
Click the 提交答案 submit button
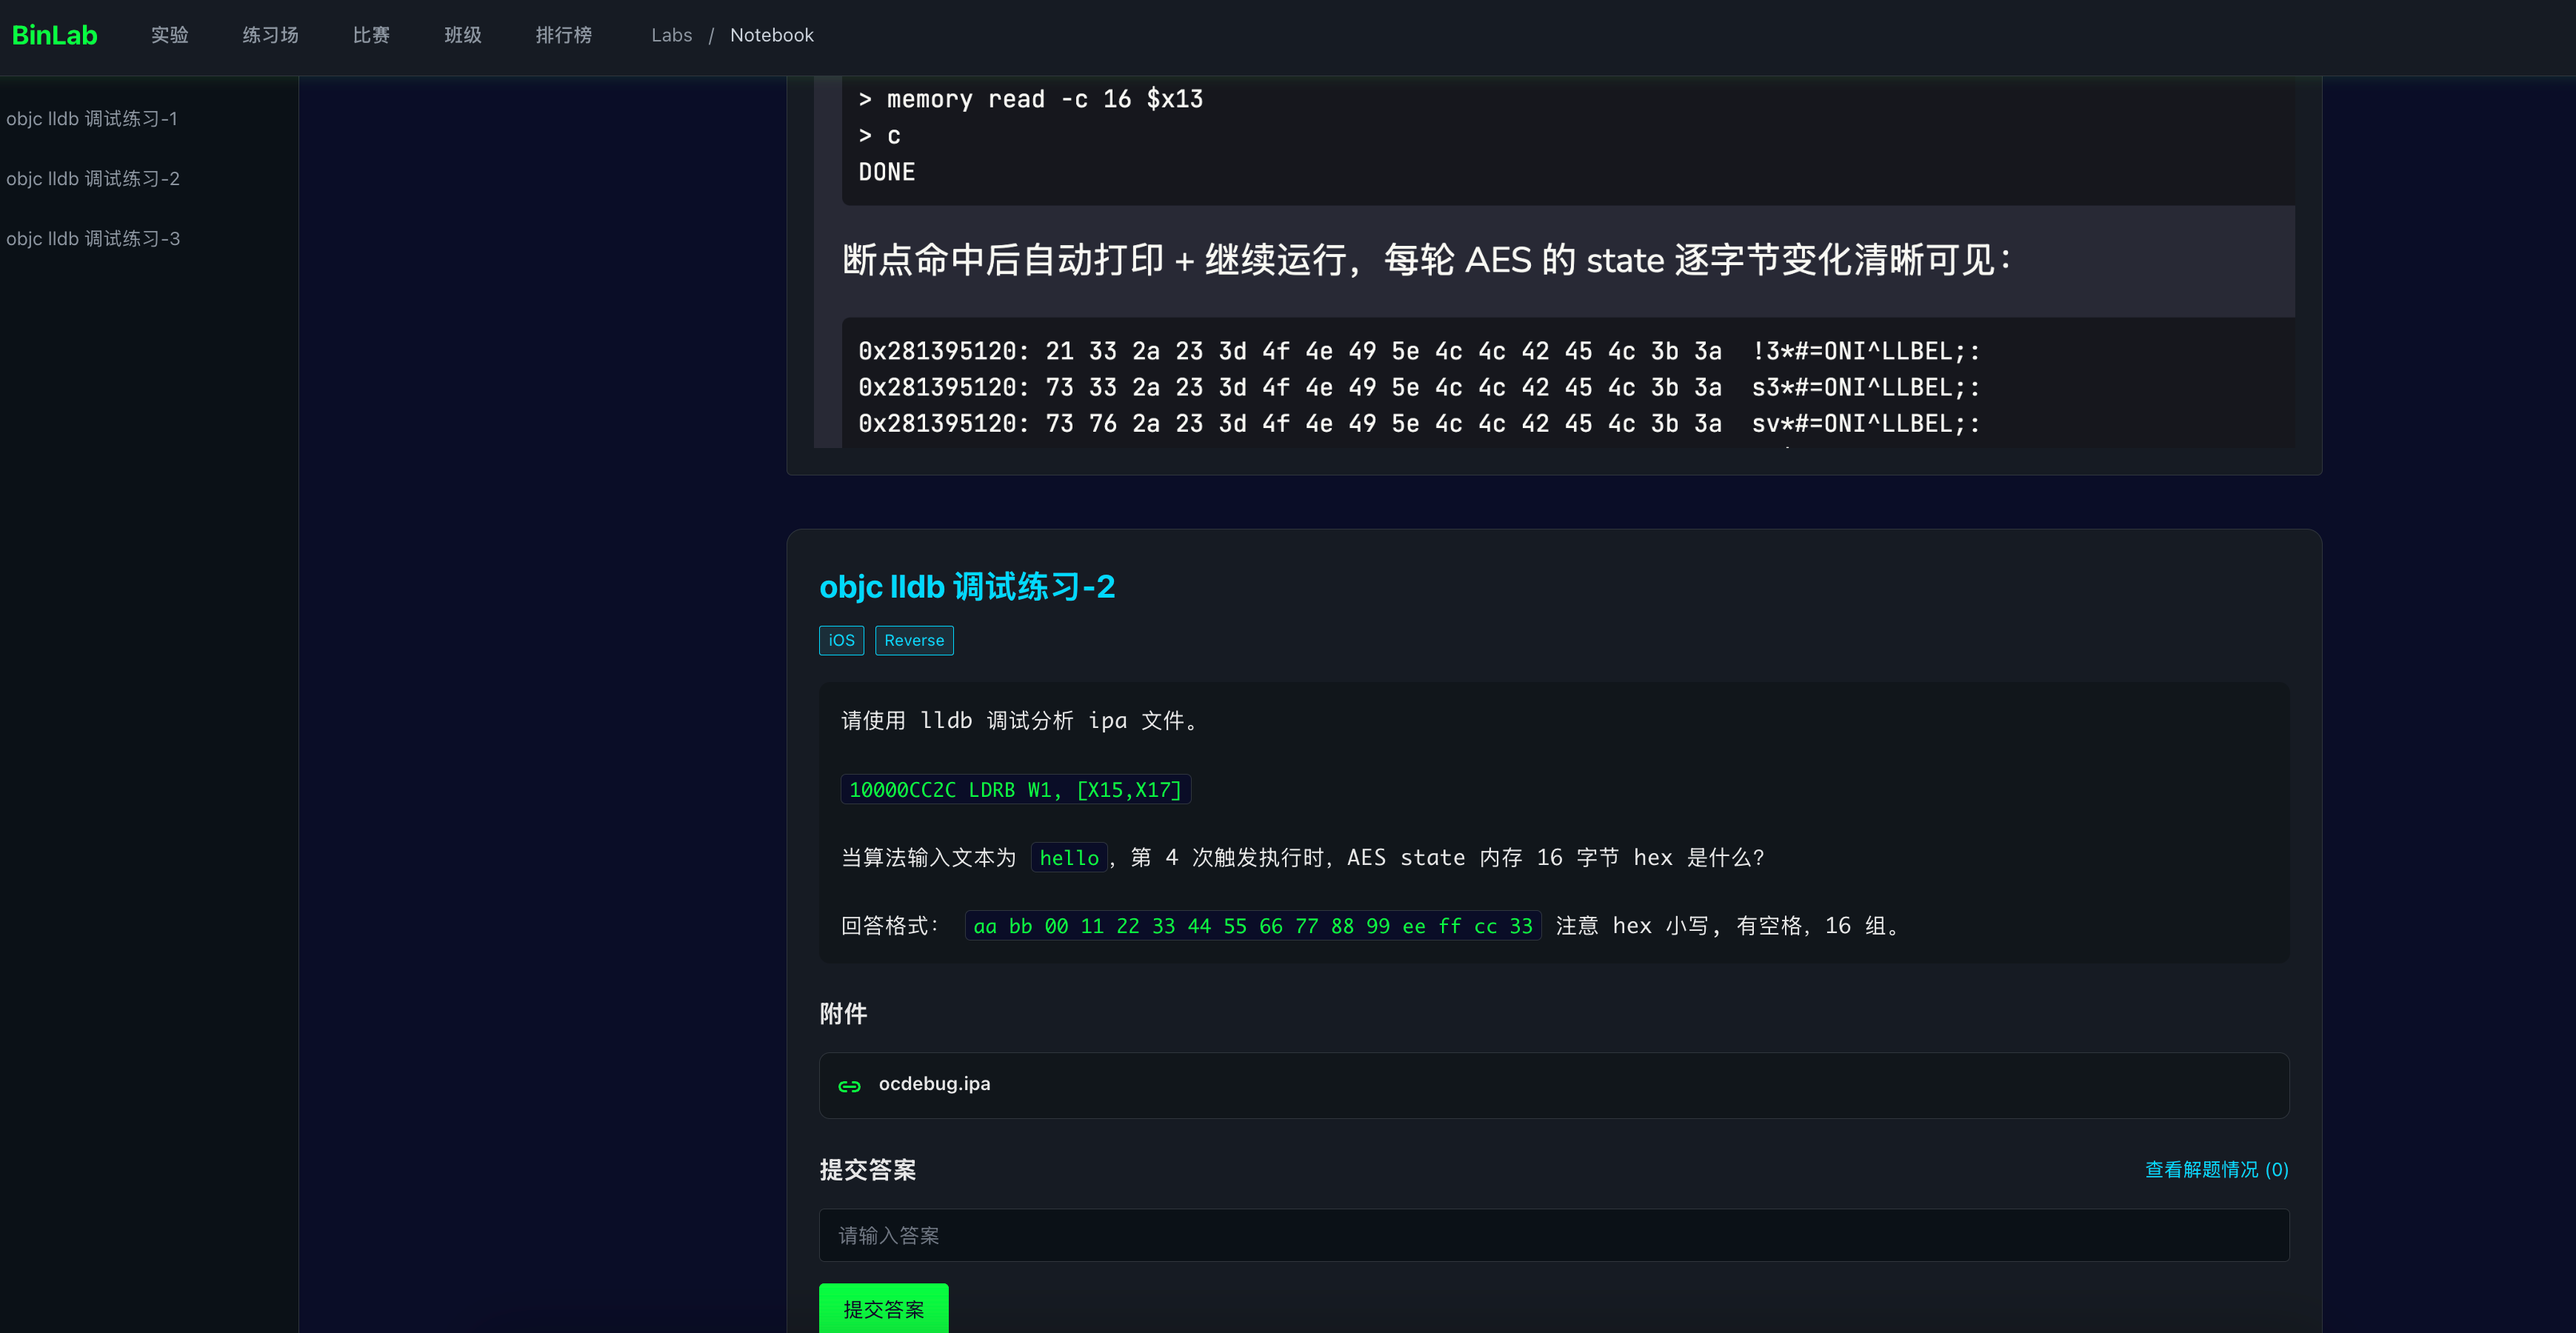pyautogui.click(x=883, y=1307)
